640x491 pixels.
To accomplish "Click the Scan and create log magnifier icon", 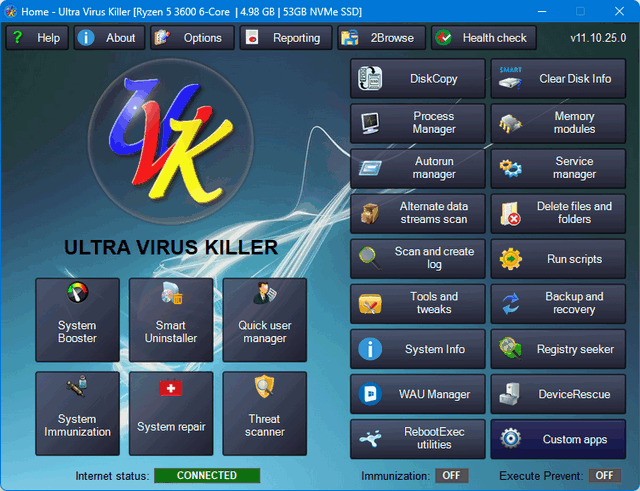I will click(x=370, y=258).
